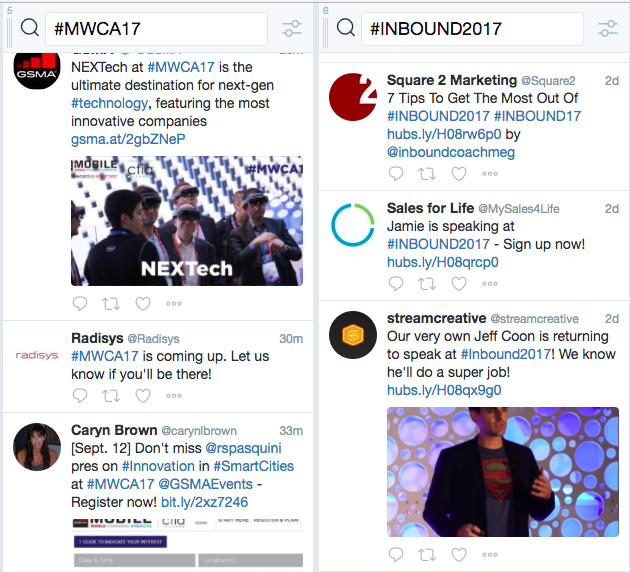Open Jeff Coon speaker photo
The height and width of the screenshot is (572, 630).
[x=503, y=472]
